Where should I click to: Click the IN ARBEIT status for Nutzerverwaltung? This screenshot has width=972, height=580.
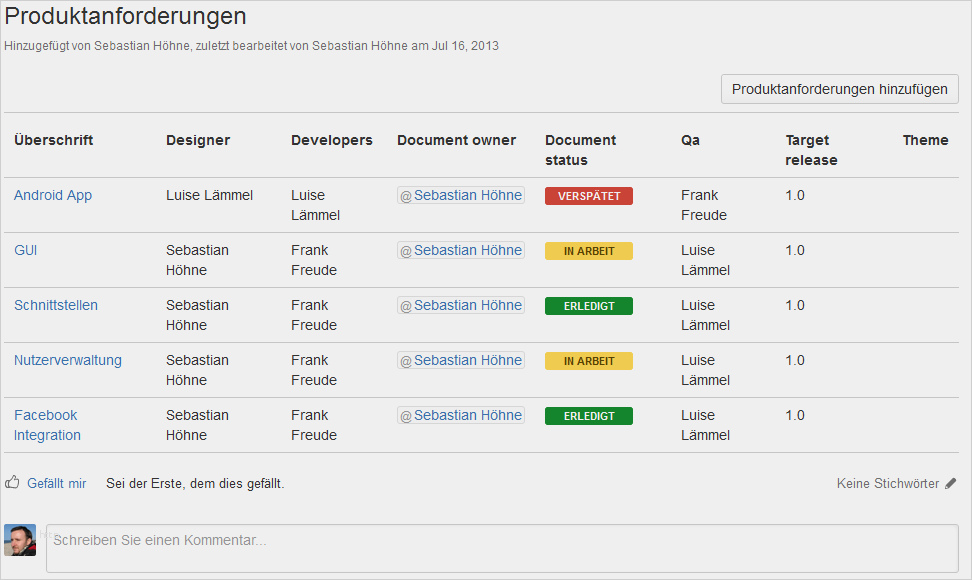(588, 360)
